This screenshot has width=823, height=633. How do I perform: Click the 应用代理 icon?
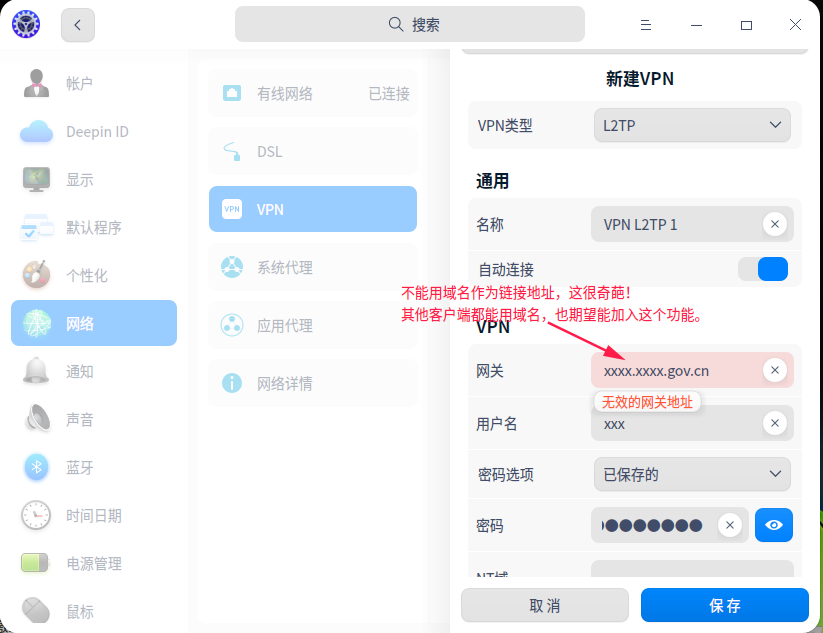pos(232,325)
